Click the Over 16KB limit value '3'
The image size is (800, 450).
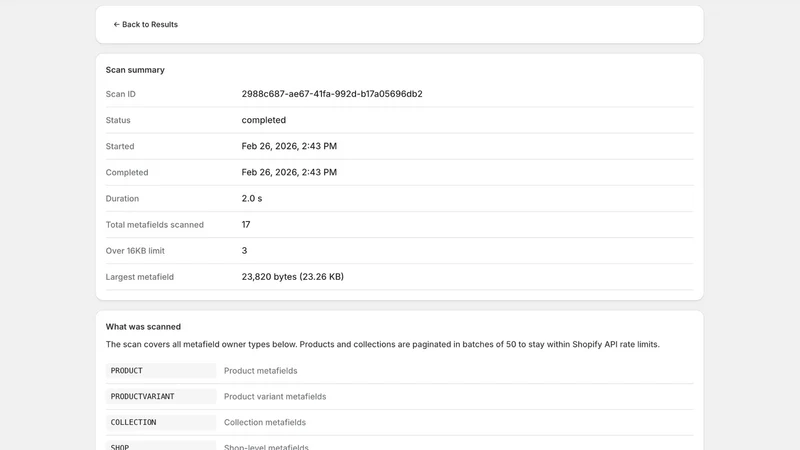click(x=244, y=251)
